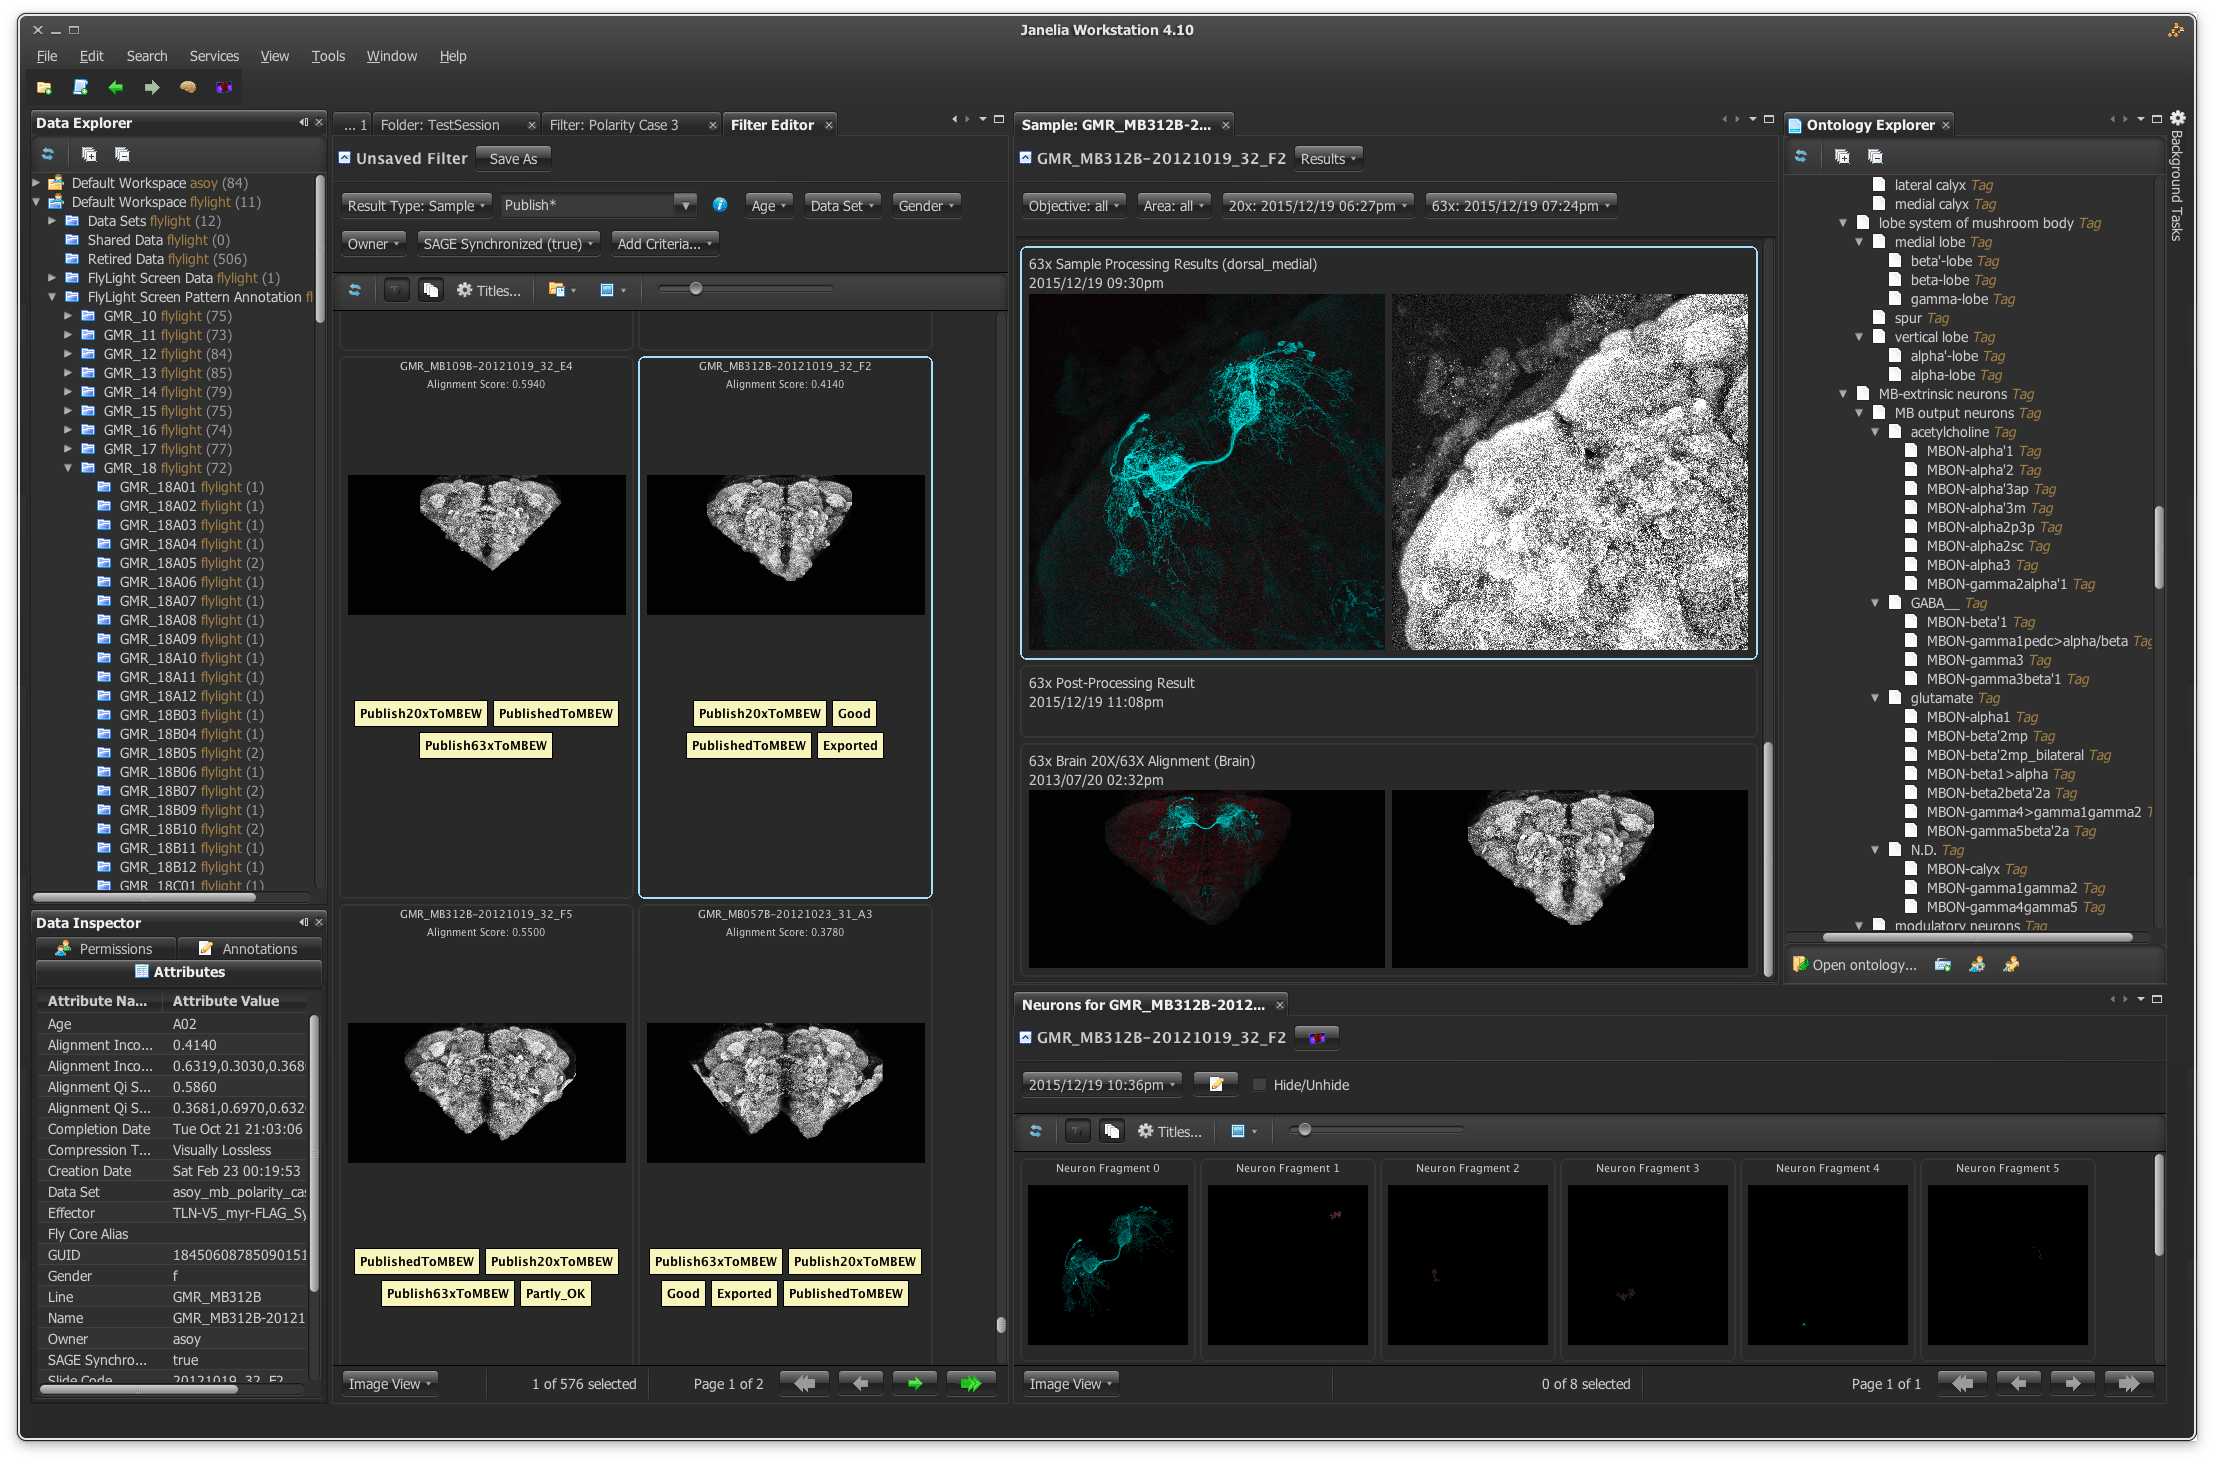This screenshot has width=2214, height=1462.
Task: Click the brain icon in main toolbar
Action: tap(187, 87)
